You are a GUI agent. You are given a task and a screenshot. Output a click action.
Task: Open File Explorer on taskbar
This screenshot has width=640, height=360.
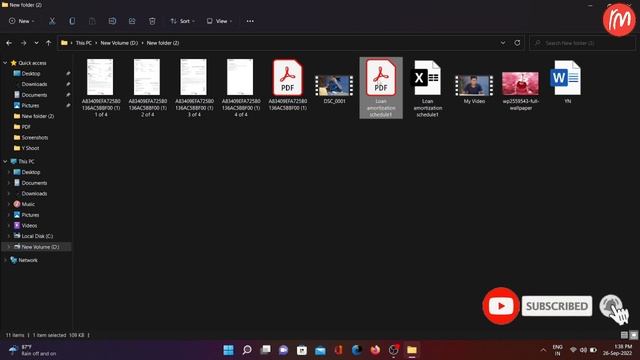412,350
